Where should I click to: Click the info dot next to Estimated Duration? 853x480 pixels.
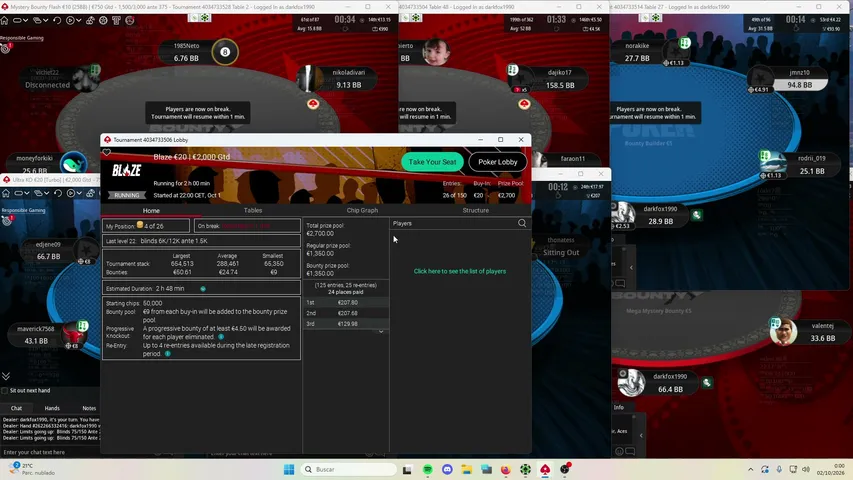coord(203,289)
